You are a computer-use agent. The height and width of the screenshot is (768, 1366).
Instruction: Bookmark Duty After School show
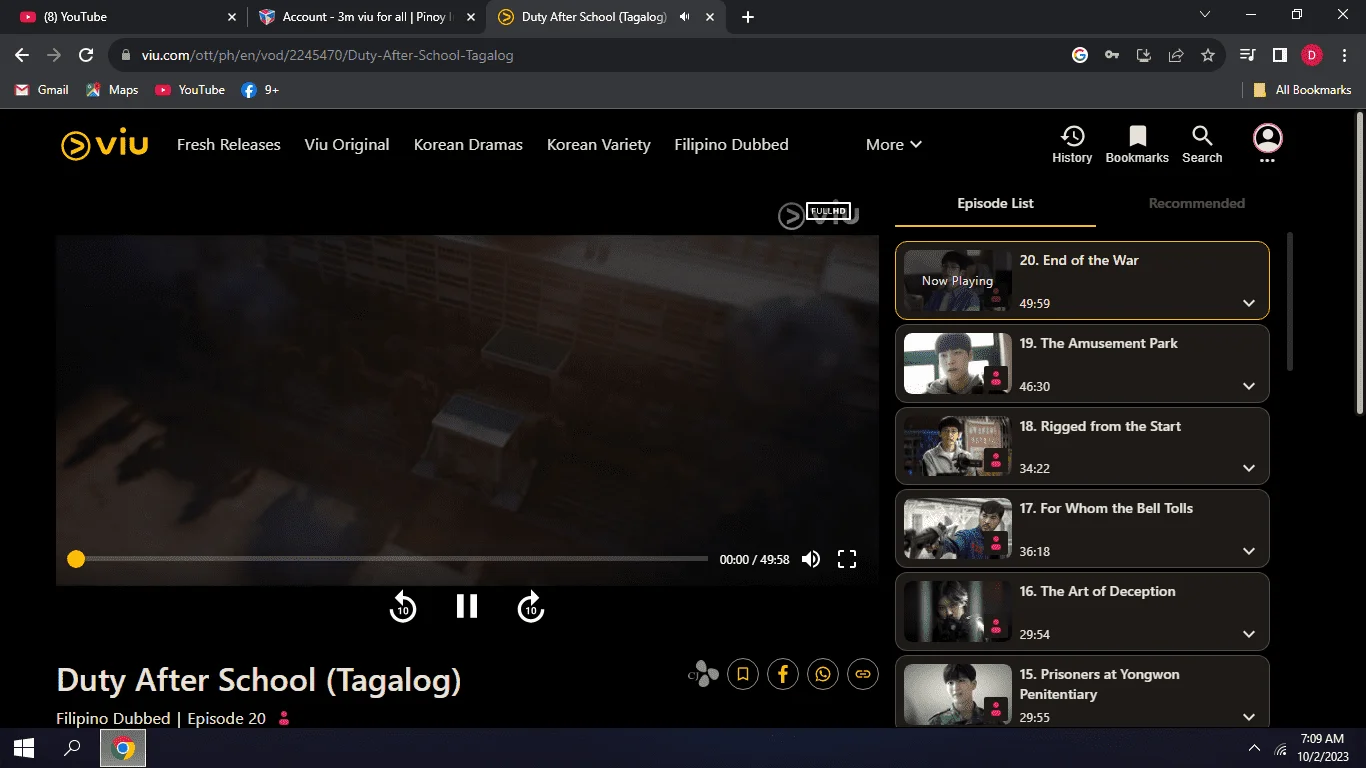point(743,674)
